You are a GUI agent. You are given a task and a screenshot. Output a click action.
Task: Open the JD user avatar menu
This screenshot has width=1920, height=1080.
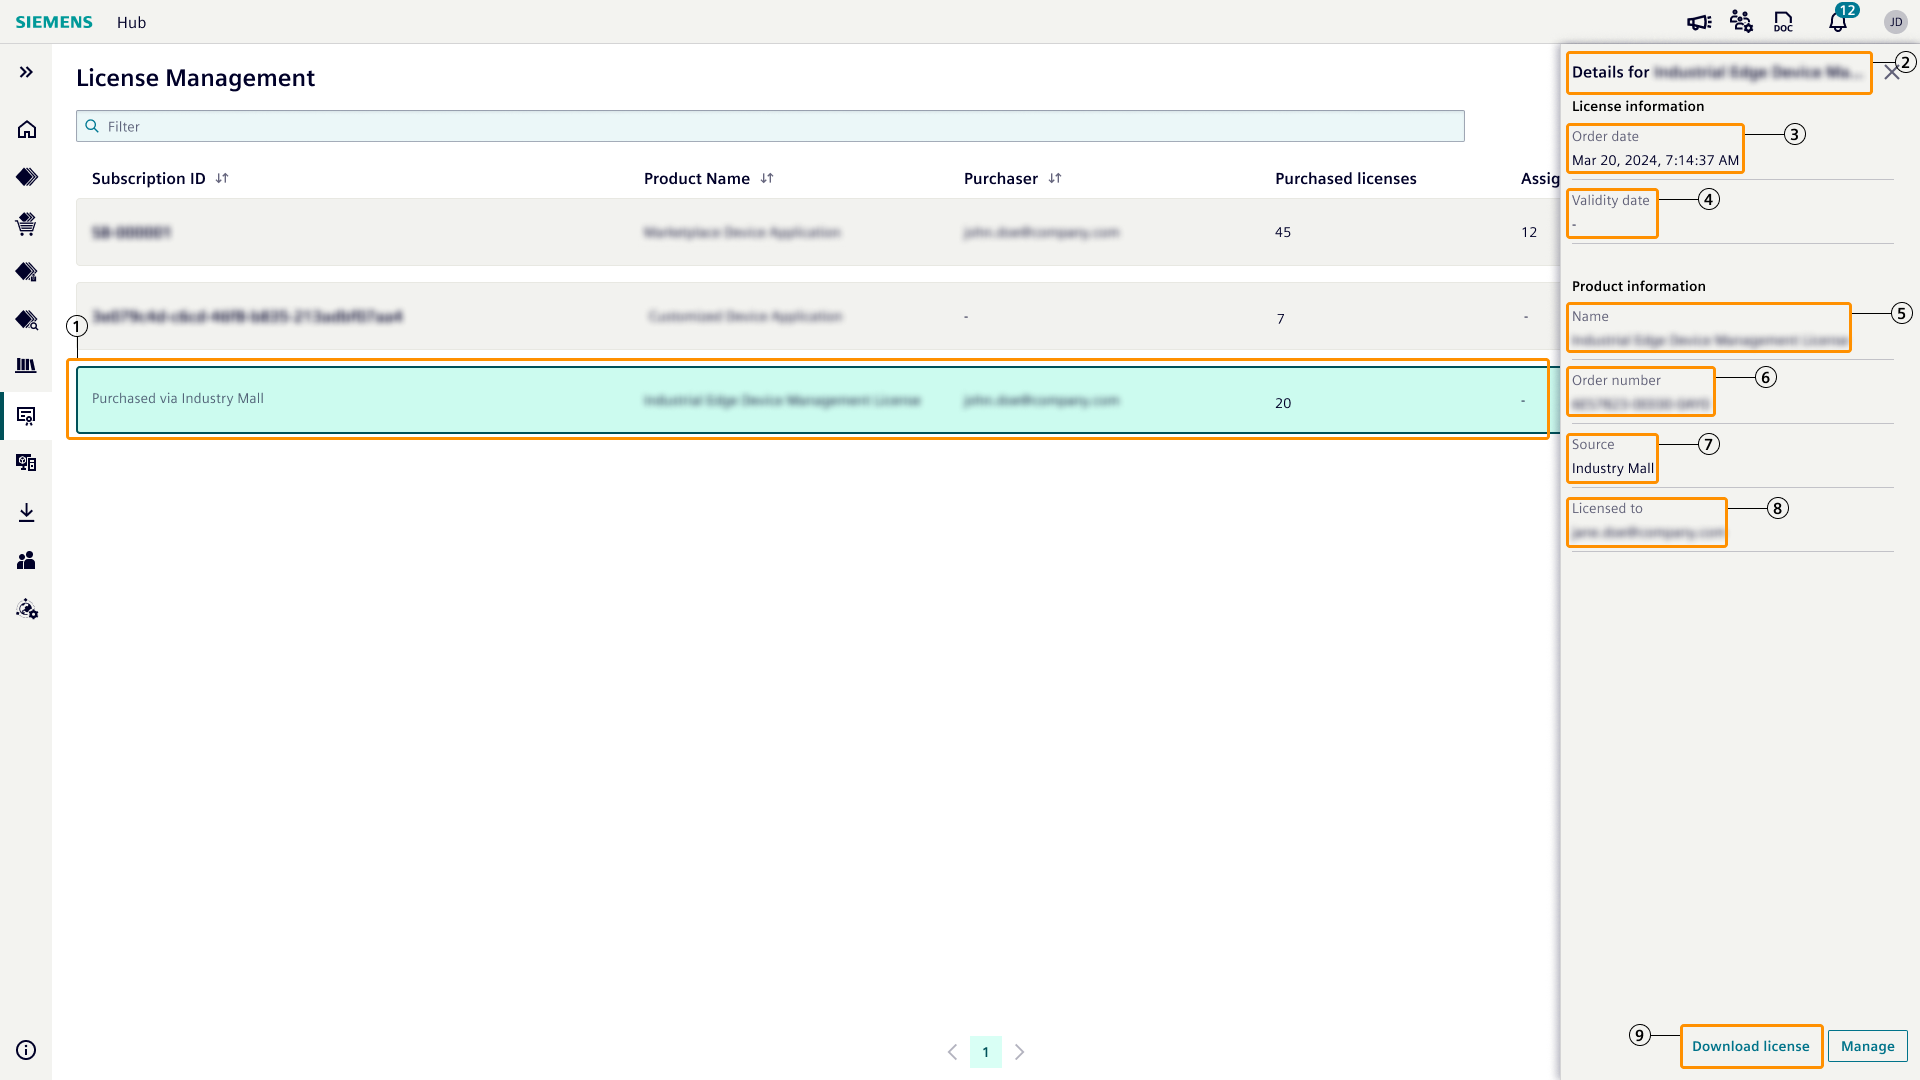point(1895,22)
